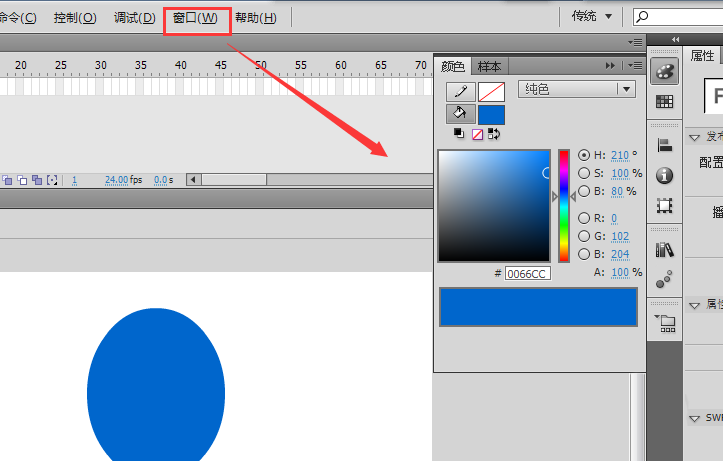The image size is (723, 461).
Task: Open the Transform panel icon
Action: click(664, 205)
